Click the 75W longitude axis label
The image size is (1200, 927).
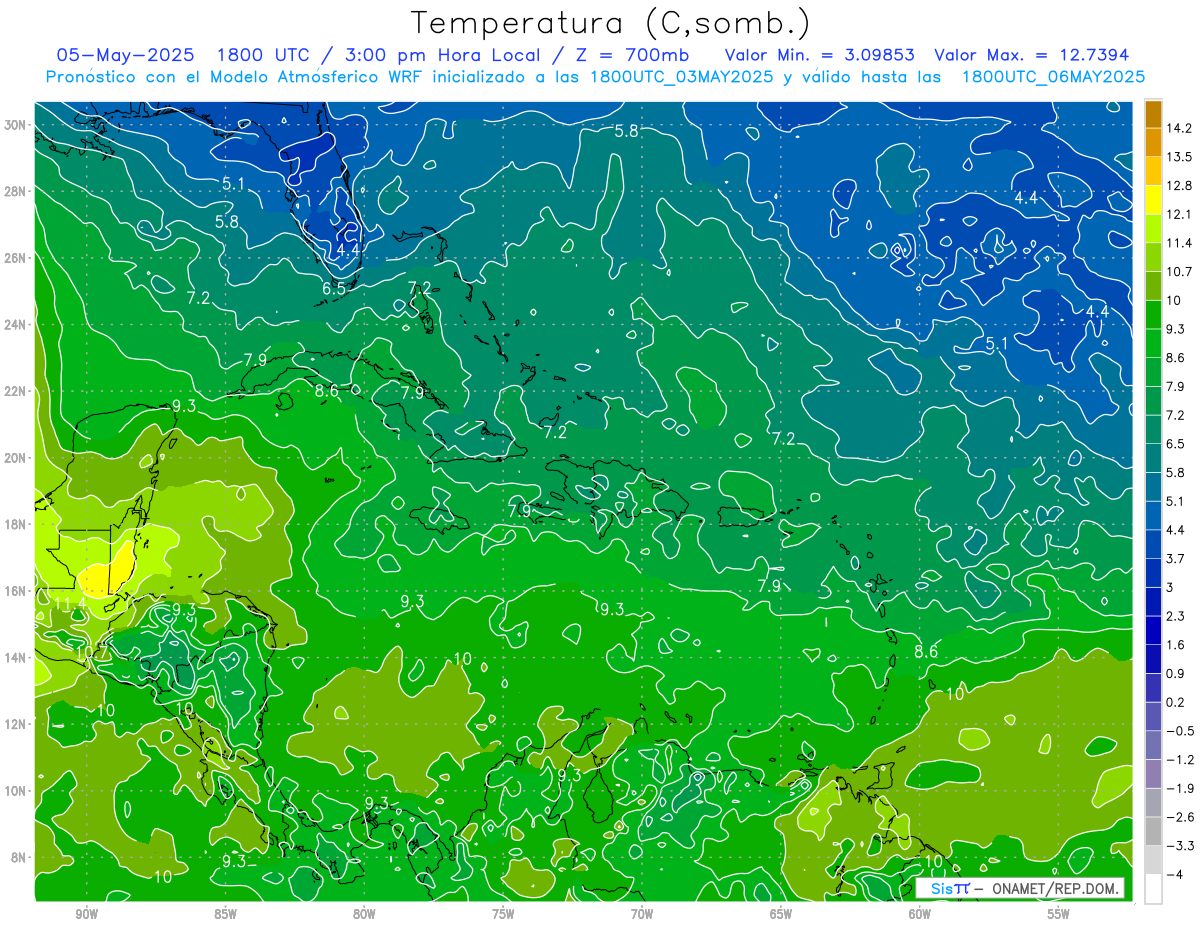[503, 914]
